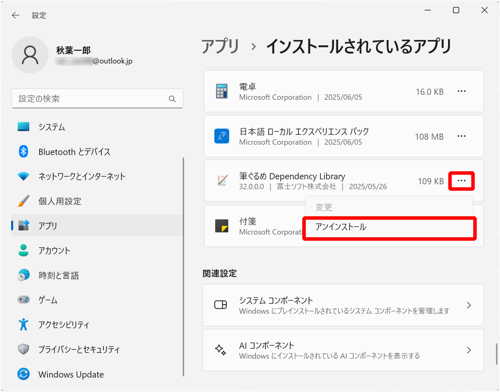This screenshot has height=392, width=500.
Task: Open the プライバシーとセキュリティ shield icon
Action: click(23, 349)
